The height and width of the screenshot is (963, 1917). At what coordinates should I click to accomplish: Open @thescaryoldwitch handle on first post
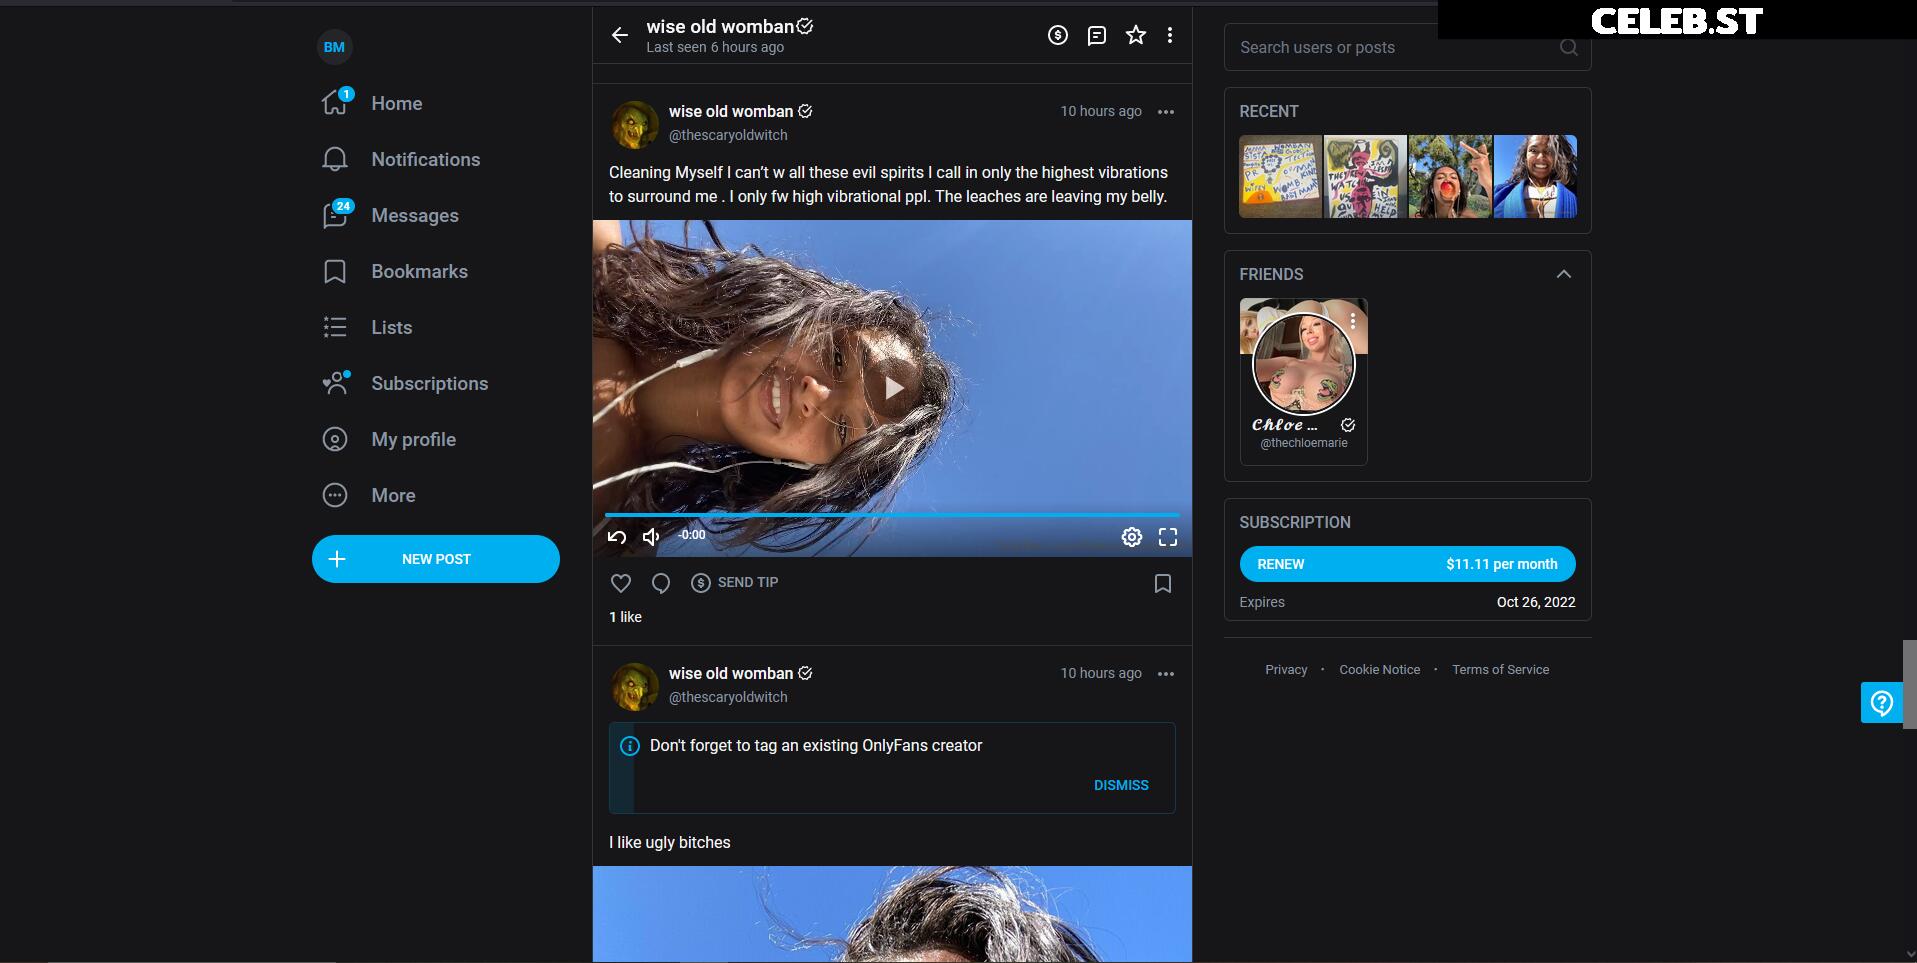pyautogui.click(x=728, y=135)
